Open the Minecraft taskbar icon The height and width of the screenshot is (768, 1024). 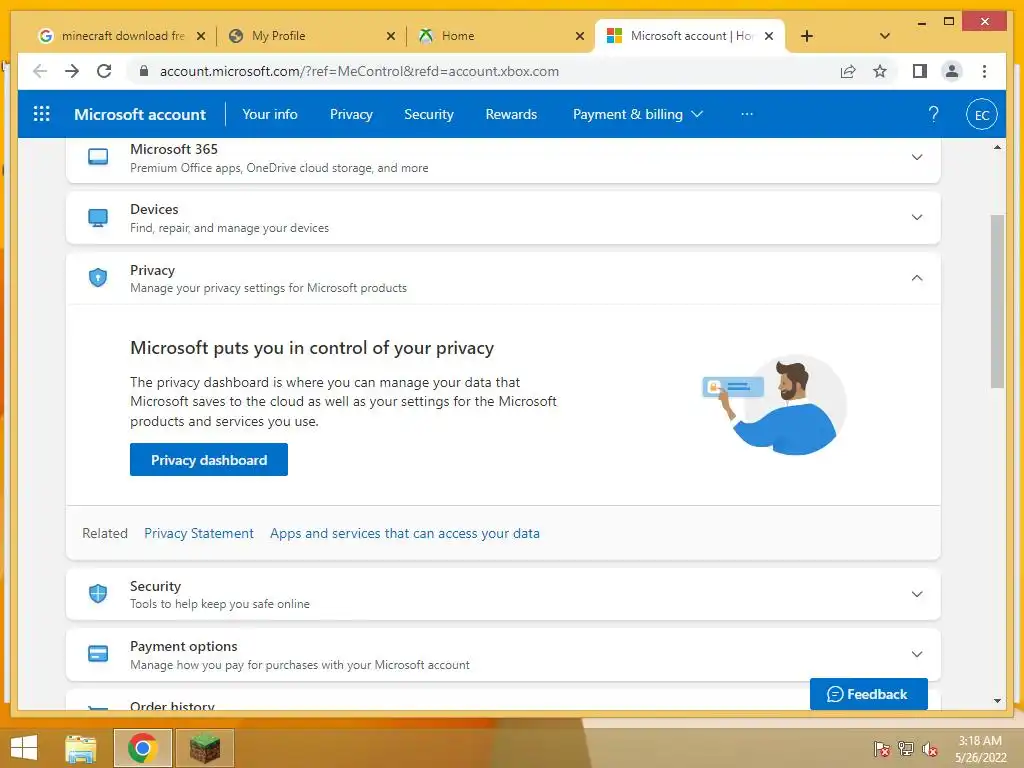(x=204, y=748)
